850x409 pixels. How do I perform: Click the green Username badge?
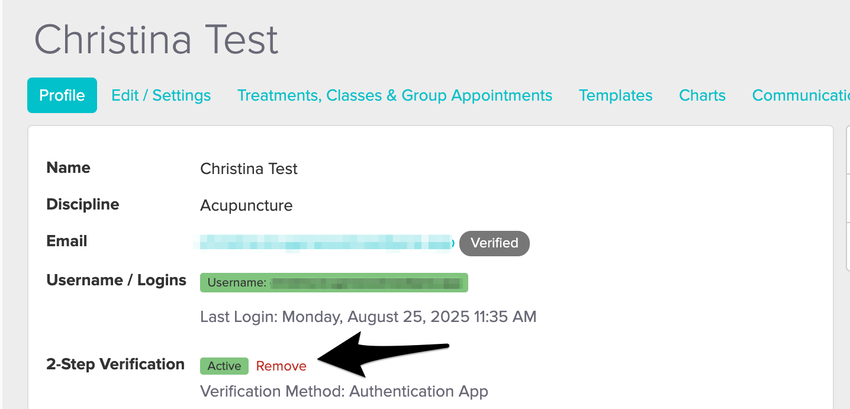334,283
